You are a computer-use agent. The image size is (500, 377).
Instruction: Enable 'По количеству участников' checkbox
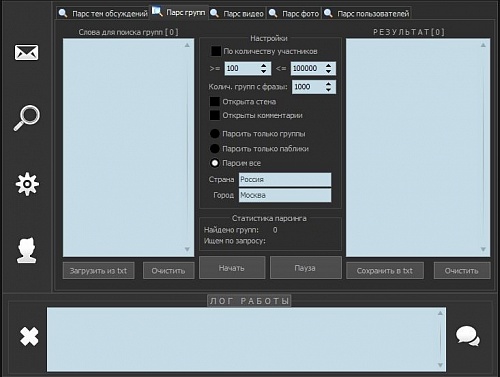(216, 51)
